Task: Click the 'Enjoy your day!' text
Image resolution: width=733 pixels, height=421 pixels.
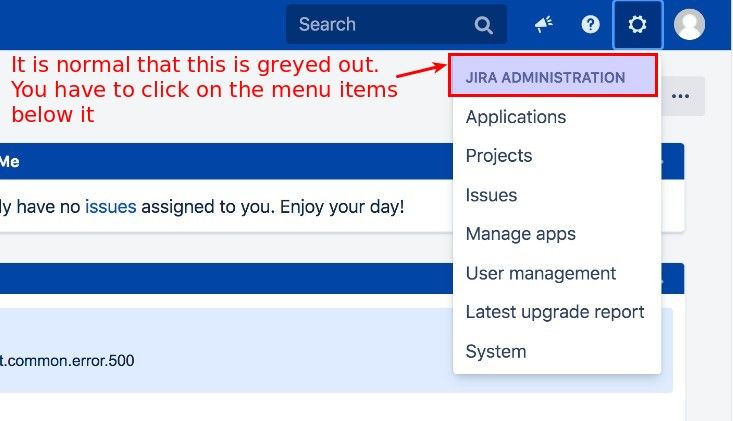Action: click(342, 207)
